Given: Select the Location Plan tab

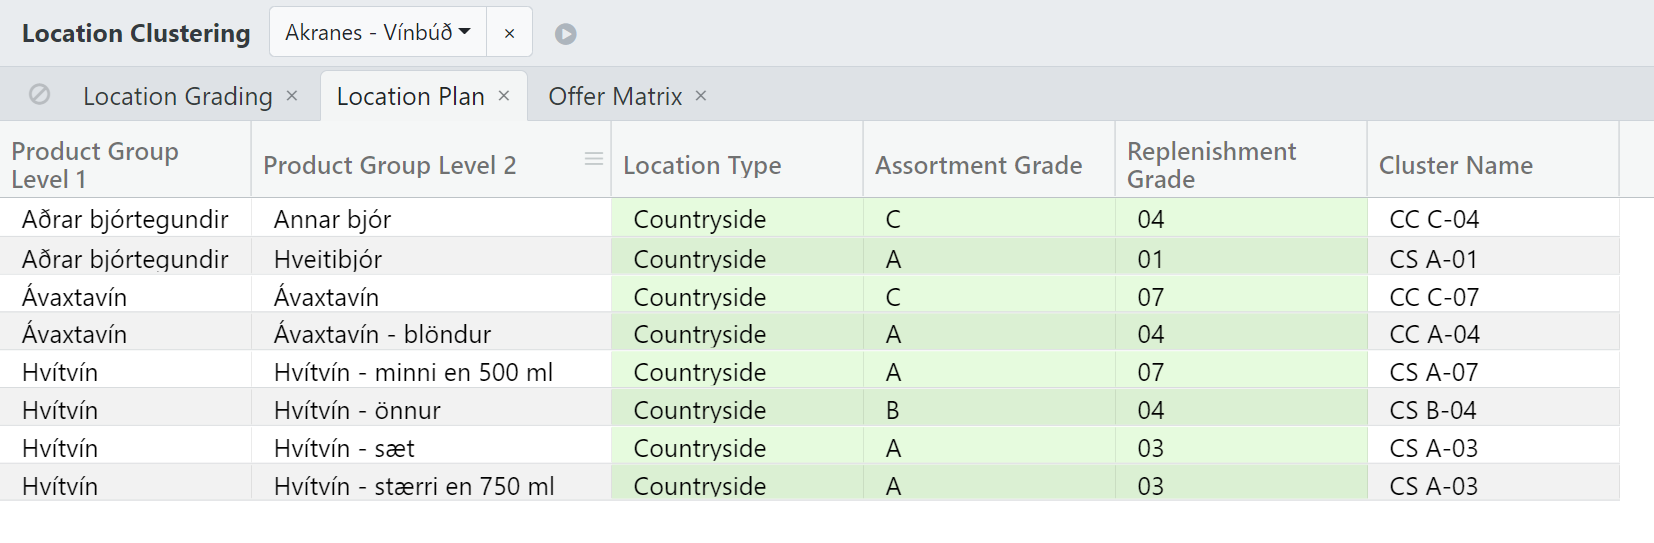Looking at the screenshot, I should tap(410, 96).
